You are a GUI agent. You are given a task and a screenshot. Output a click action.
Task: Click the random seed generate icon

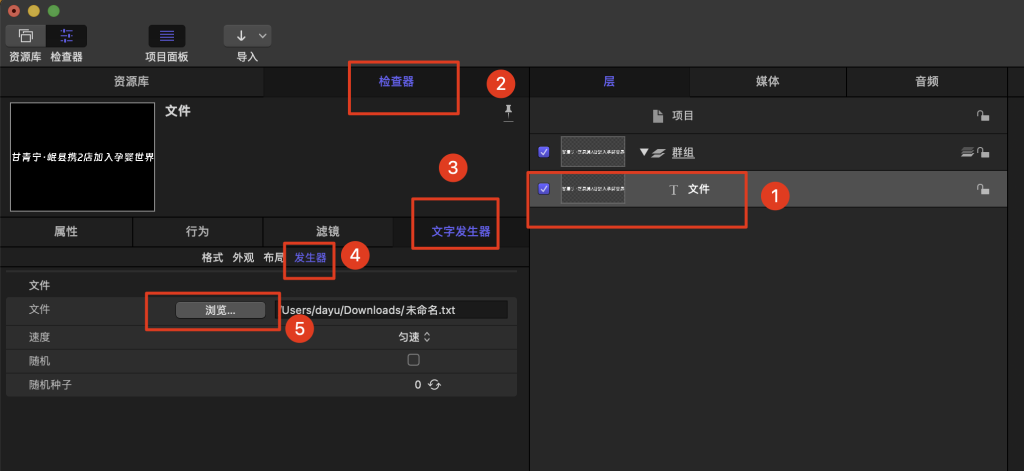click(434, 384)
